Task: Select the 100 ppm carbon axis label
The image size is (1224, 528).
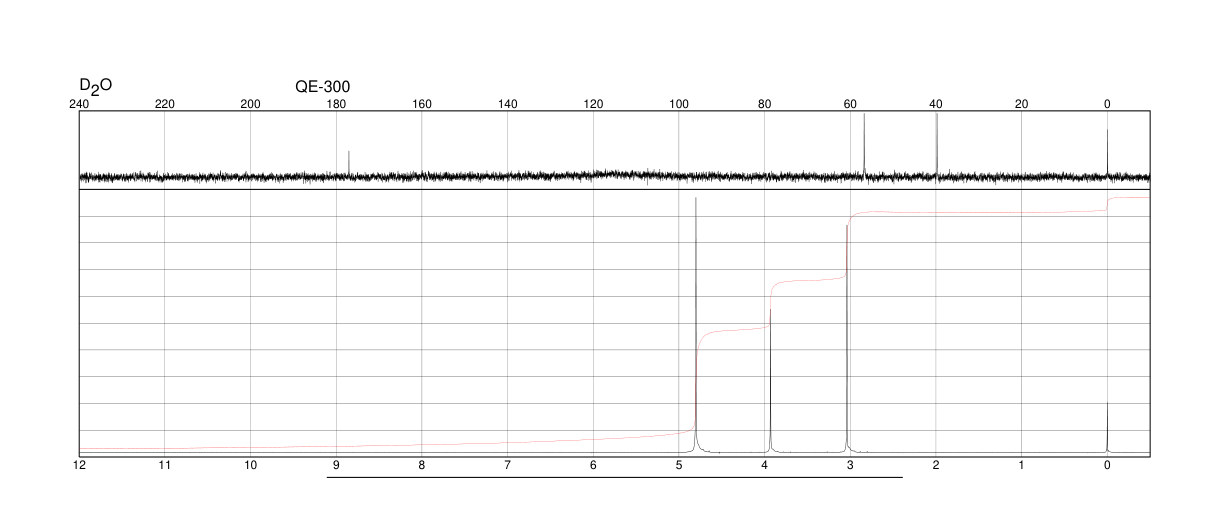Action: [679, 104]
